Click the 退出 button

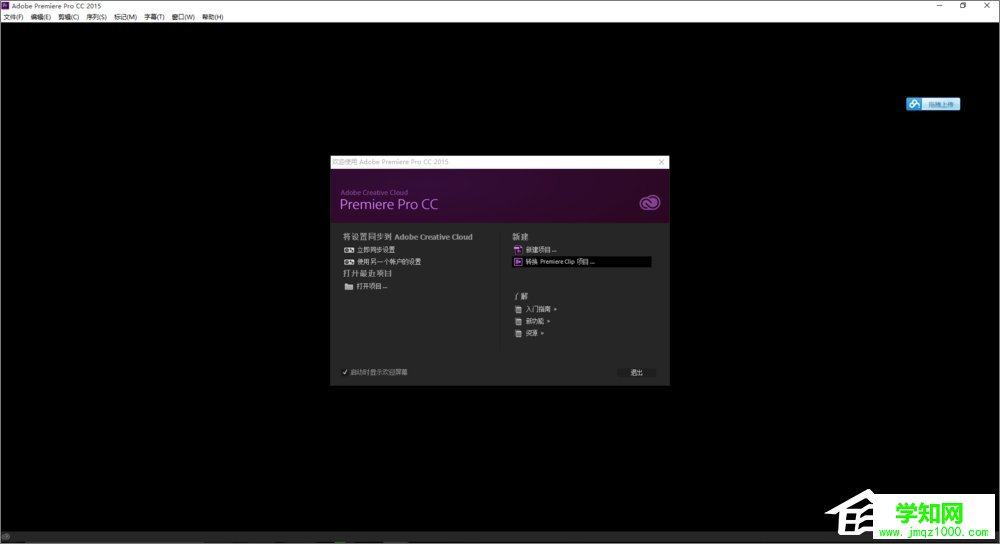[x=636, y=372]
